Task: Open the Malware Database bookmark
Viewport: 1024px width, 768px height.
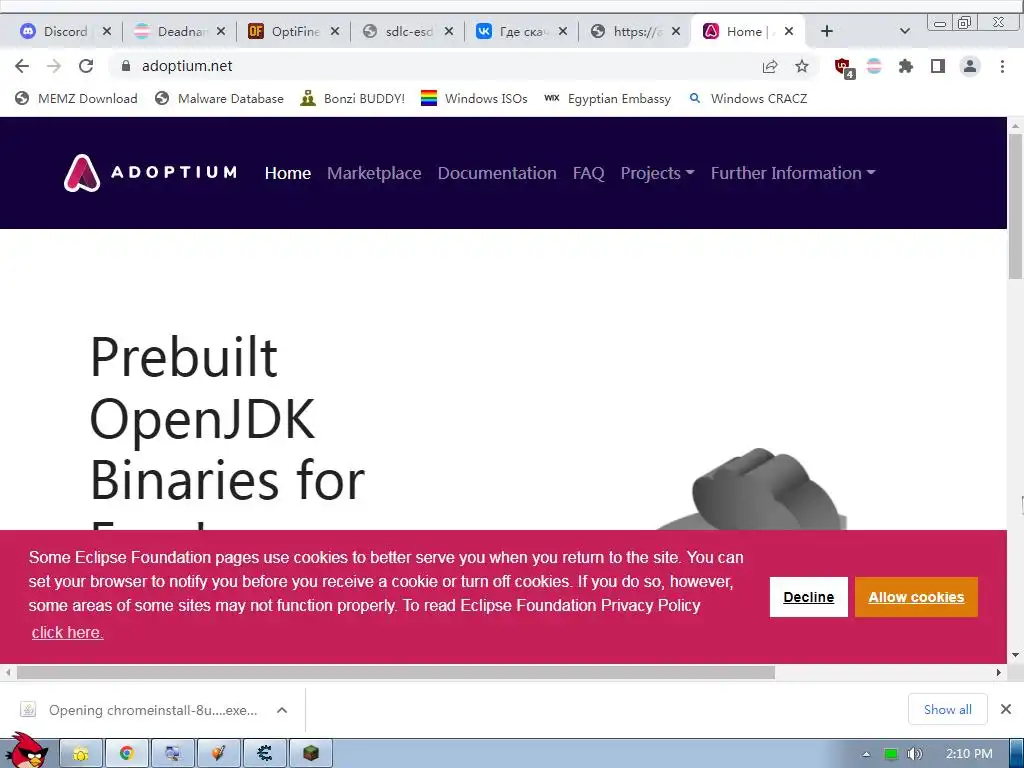Action: point(219,99)
